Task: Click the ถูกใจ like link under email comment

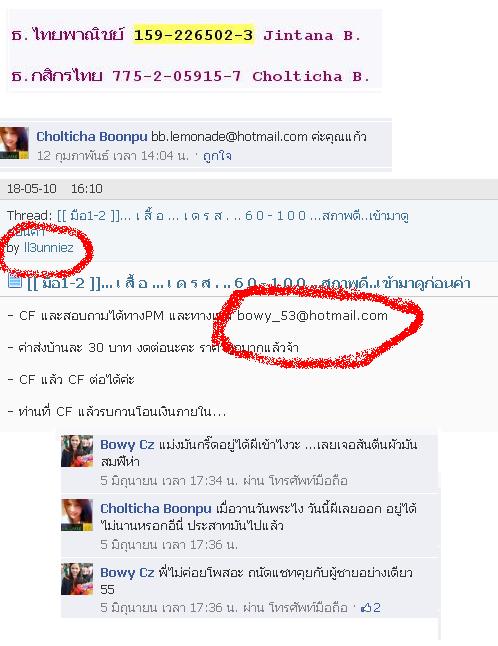Action: coord(217,156)
